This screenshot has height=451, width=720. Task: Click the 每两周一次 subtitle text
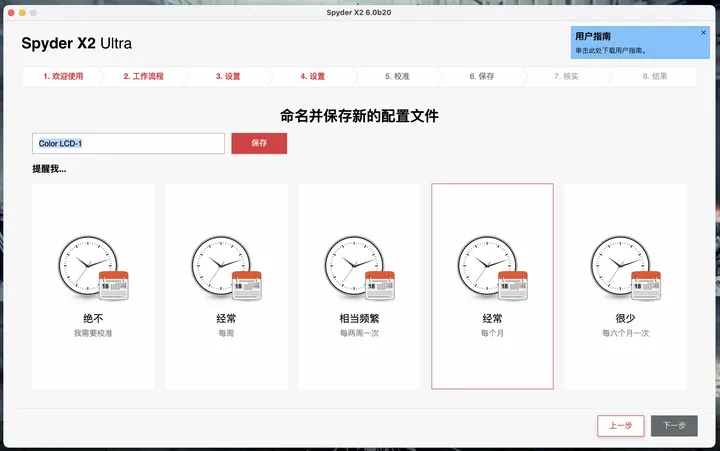pyautogui.click(x=359, y=333)
